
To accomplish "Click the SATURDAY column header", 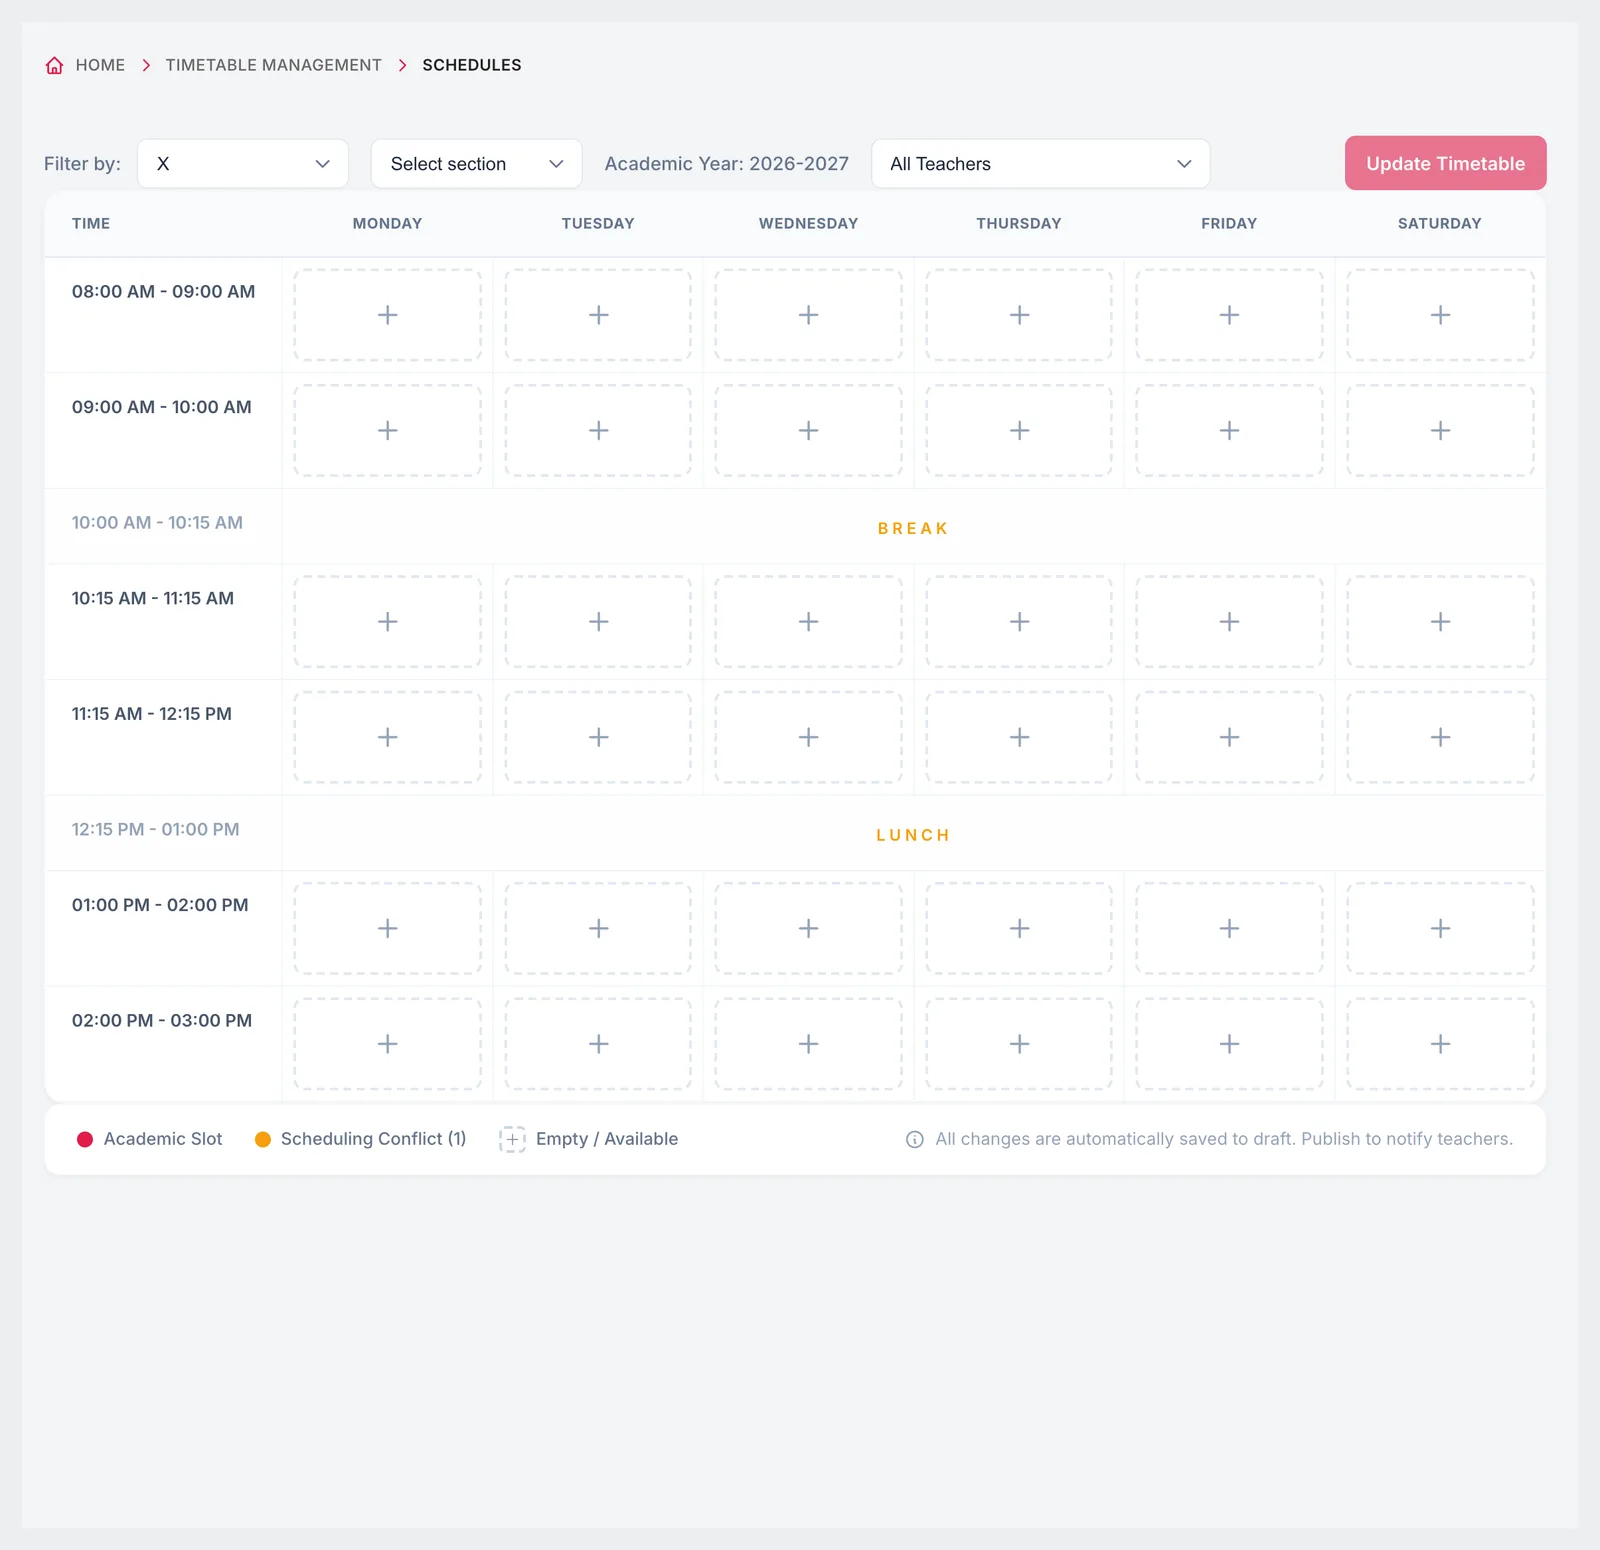I will pos(1440,224).
